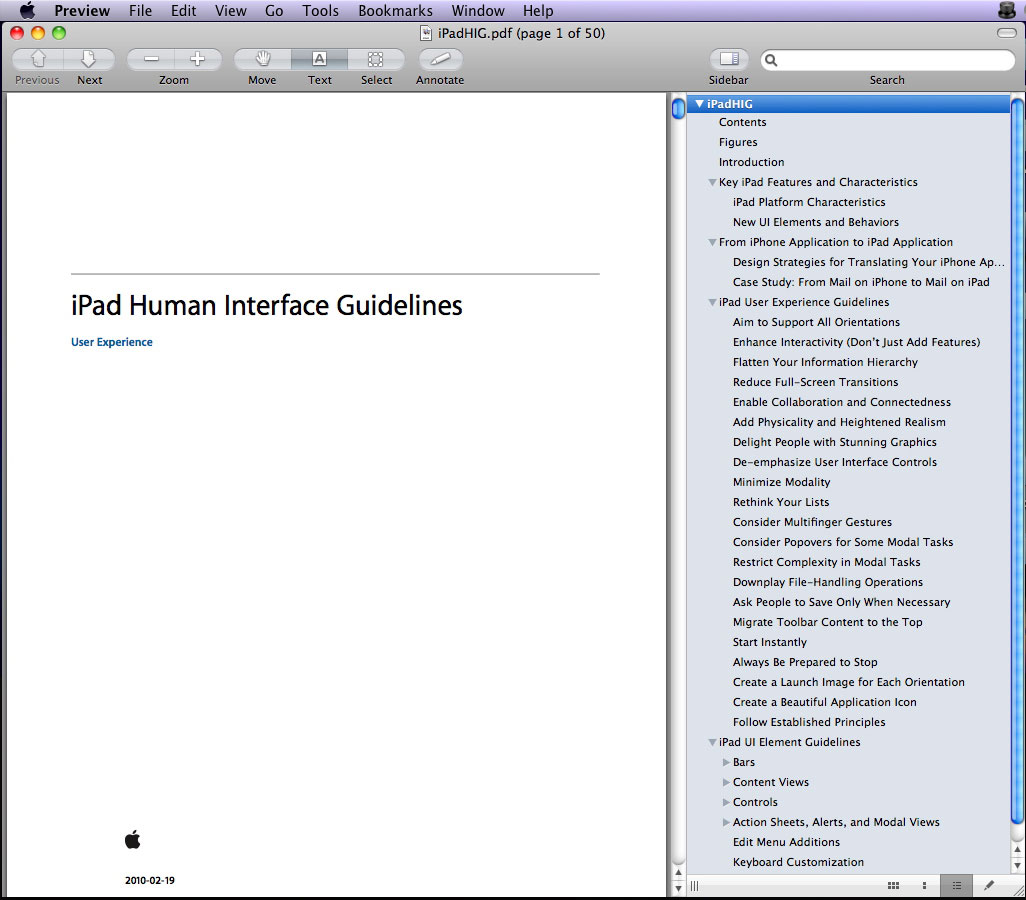
Task: Select Keyboard Customization outline entry
Action: [x=798, y=862]
